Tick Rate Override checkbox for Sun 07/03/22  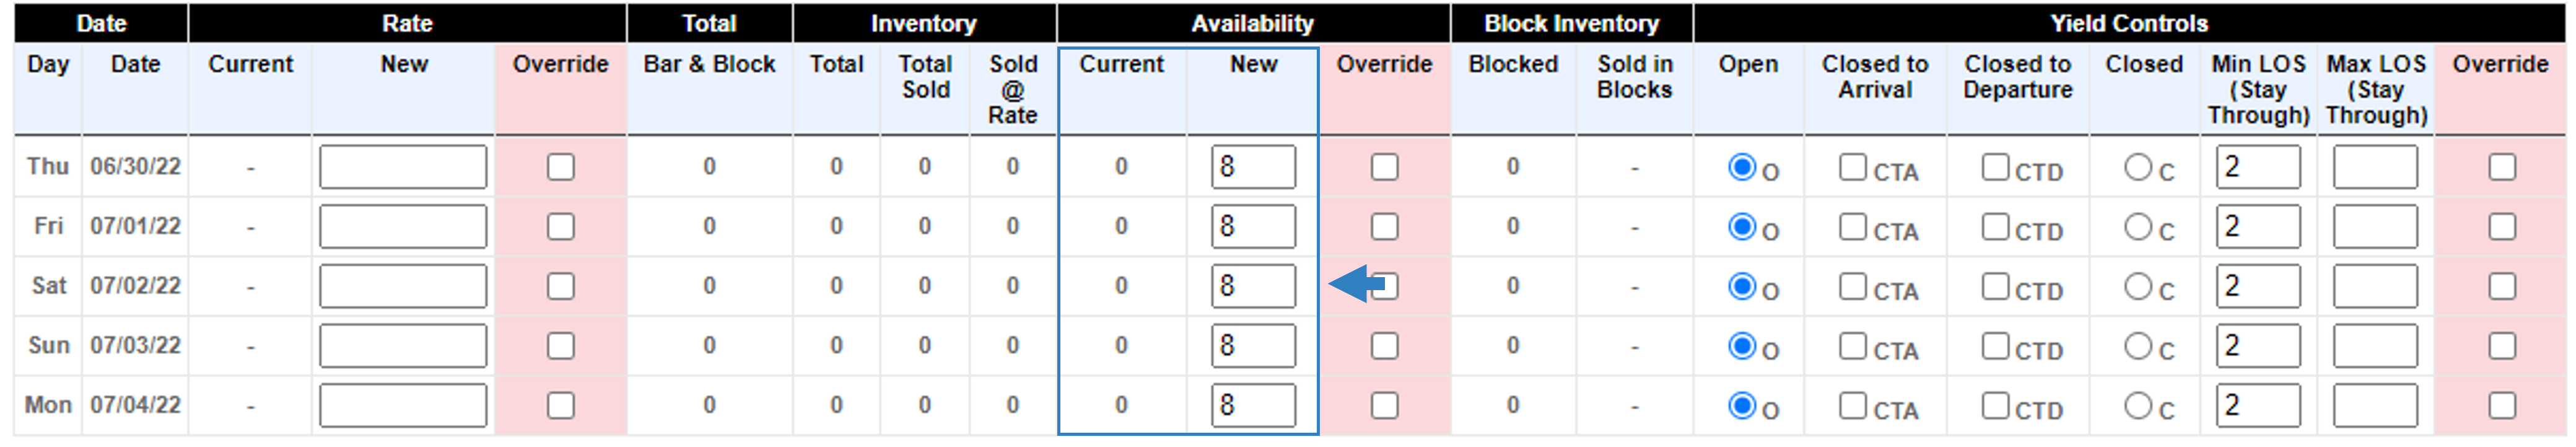(x=561, y=346)
